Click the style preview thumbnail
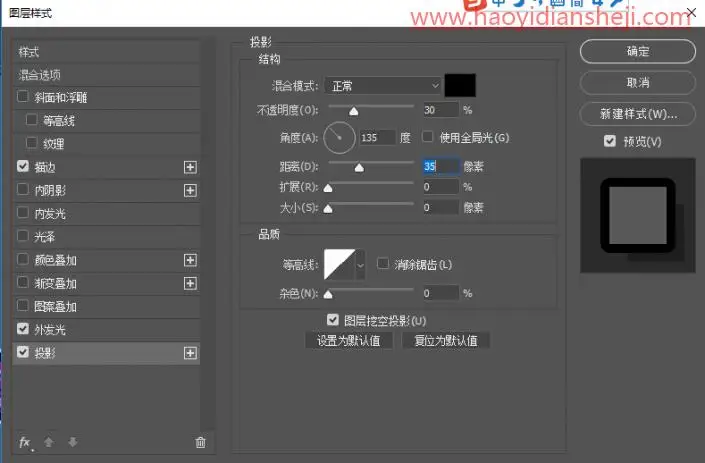 coord(638,215)
